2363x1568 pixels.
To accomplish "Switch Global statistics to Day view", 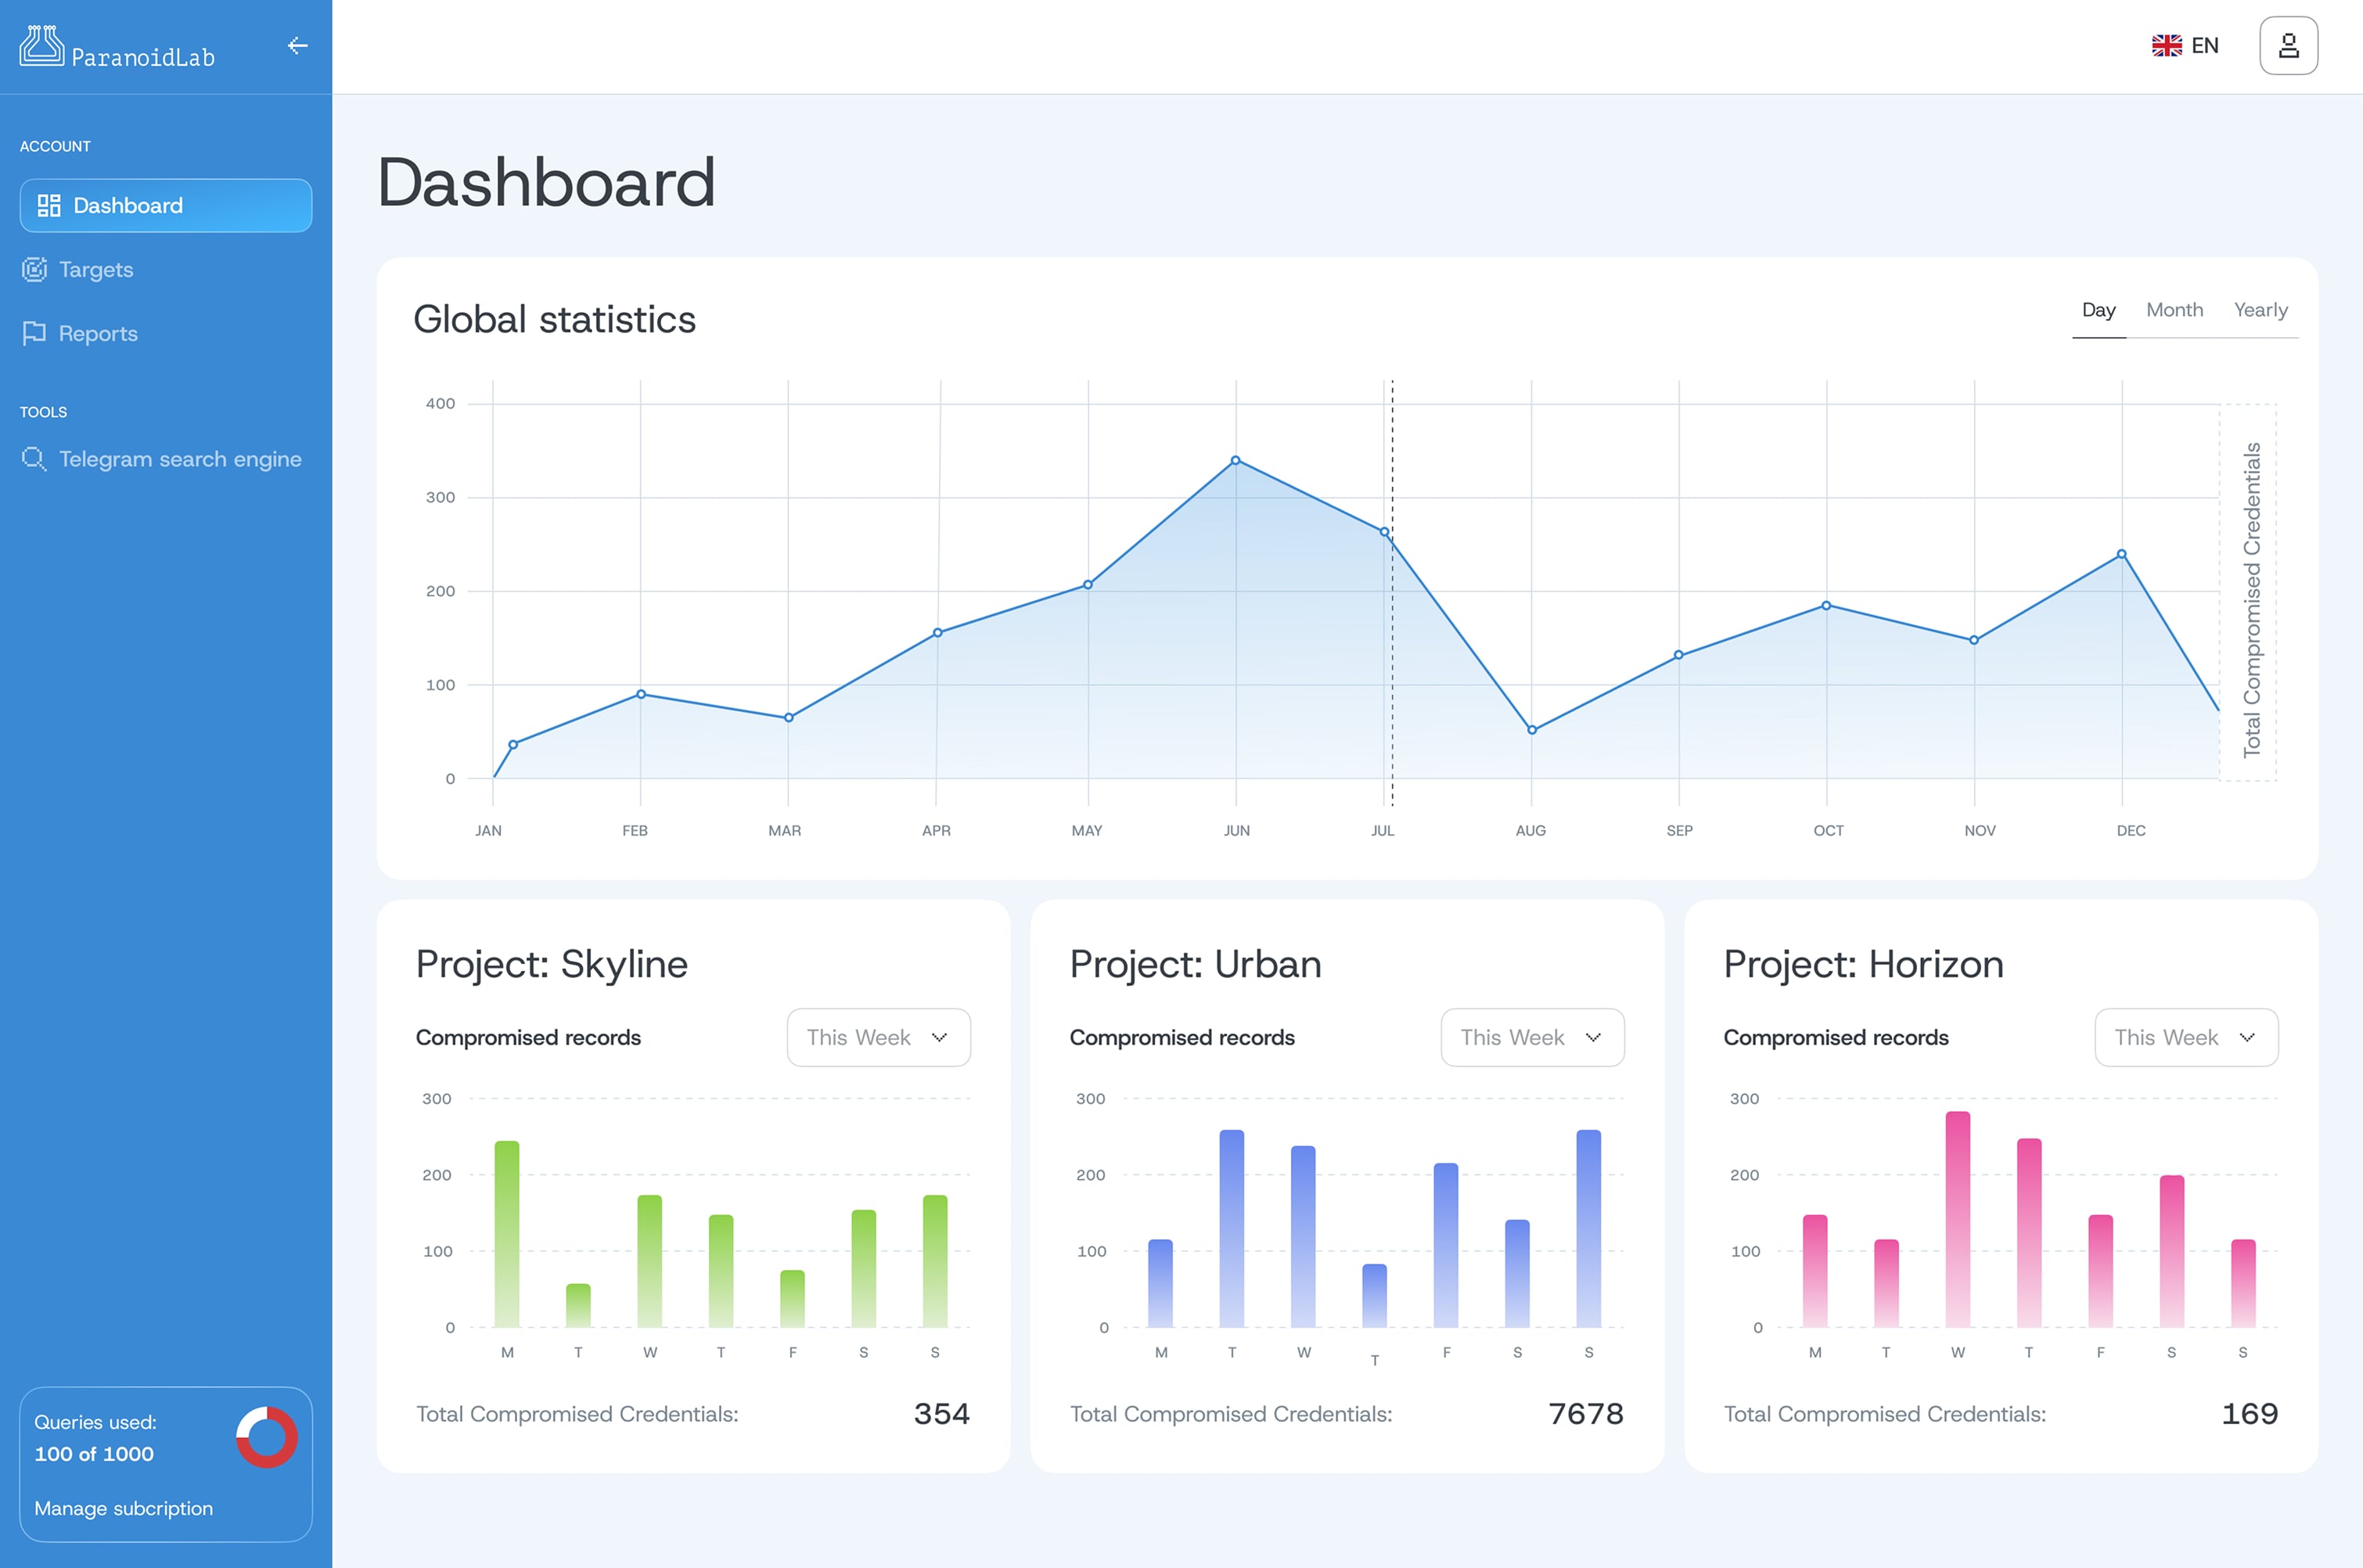I will pos(2098,310).
